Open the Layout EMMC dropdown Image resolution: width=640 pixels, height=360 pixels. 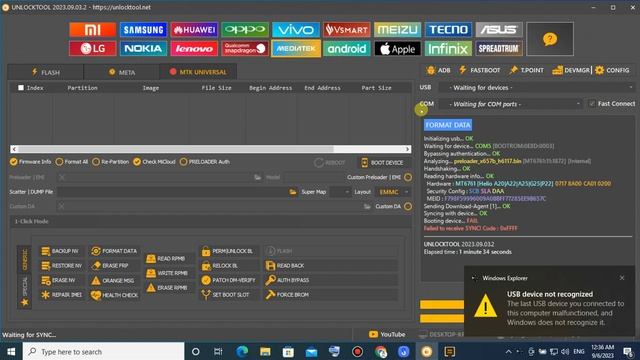click(393, 192)
